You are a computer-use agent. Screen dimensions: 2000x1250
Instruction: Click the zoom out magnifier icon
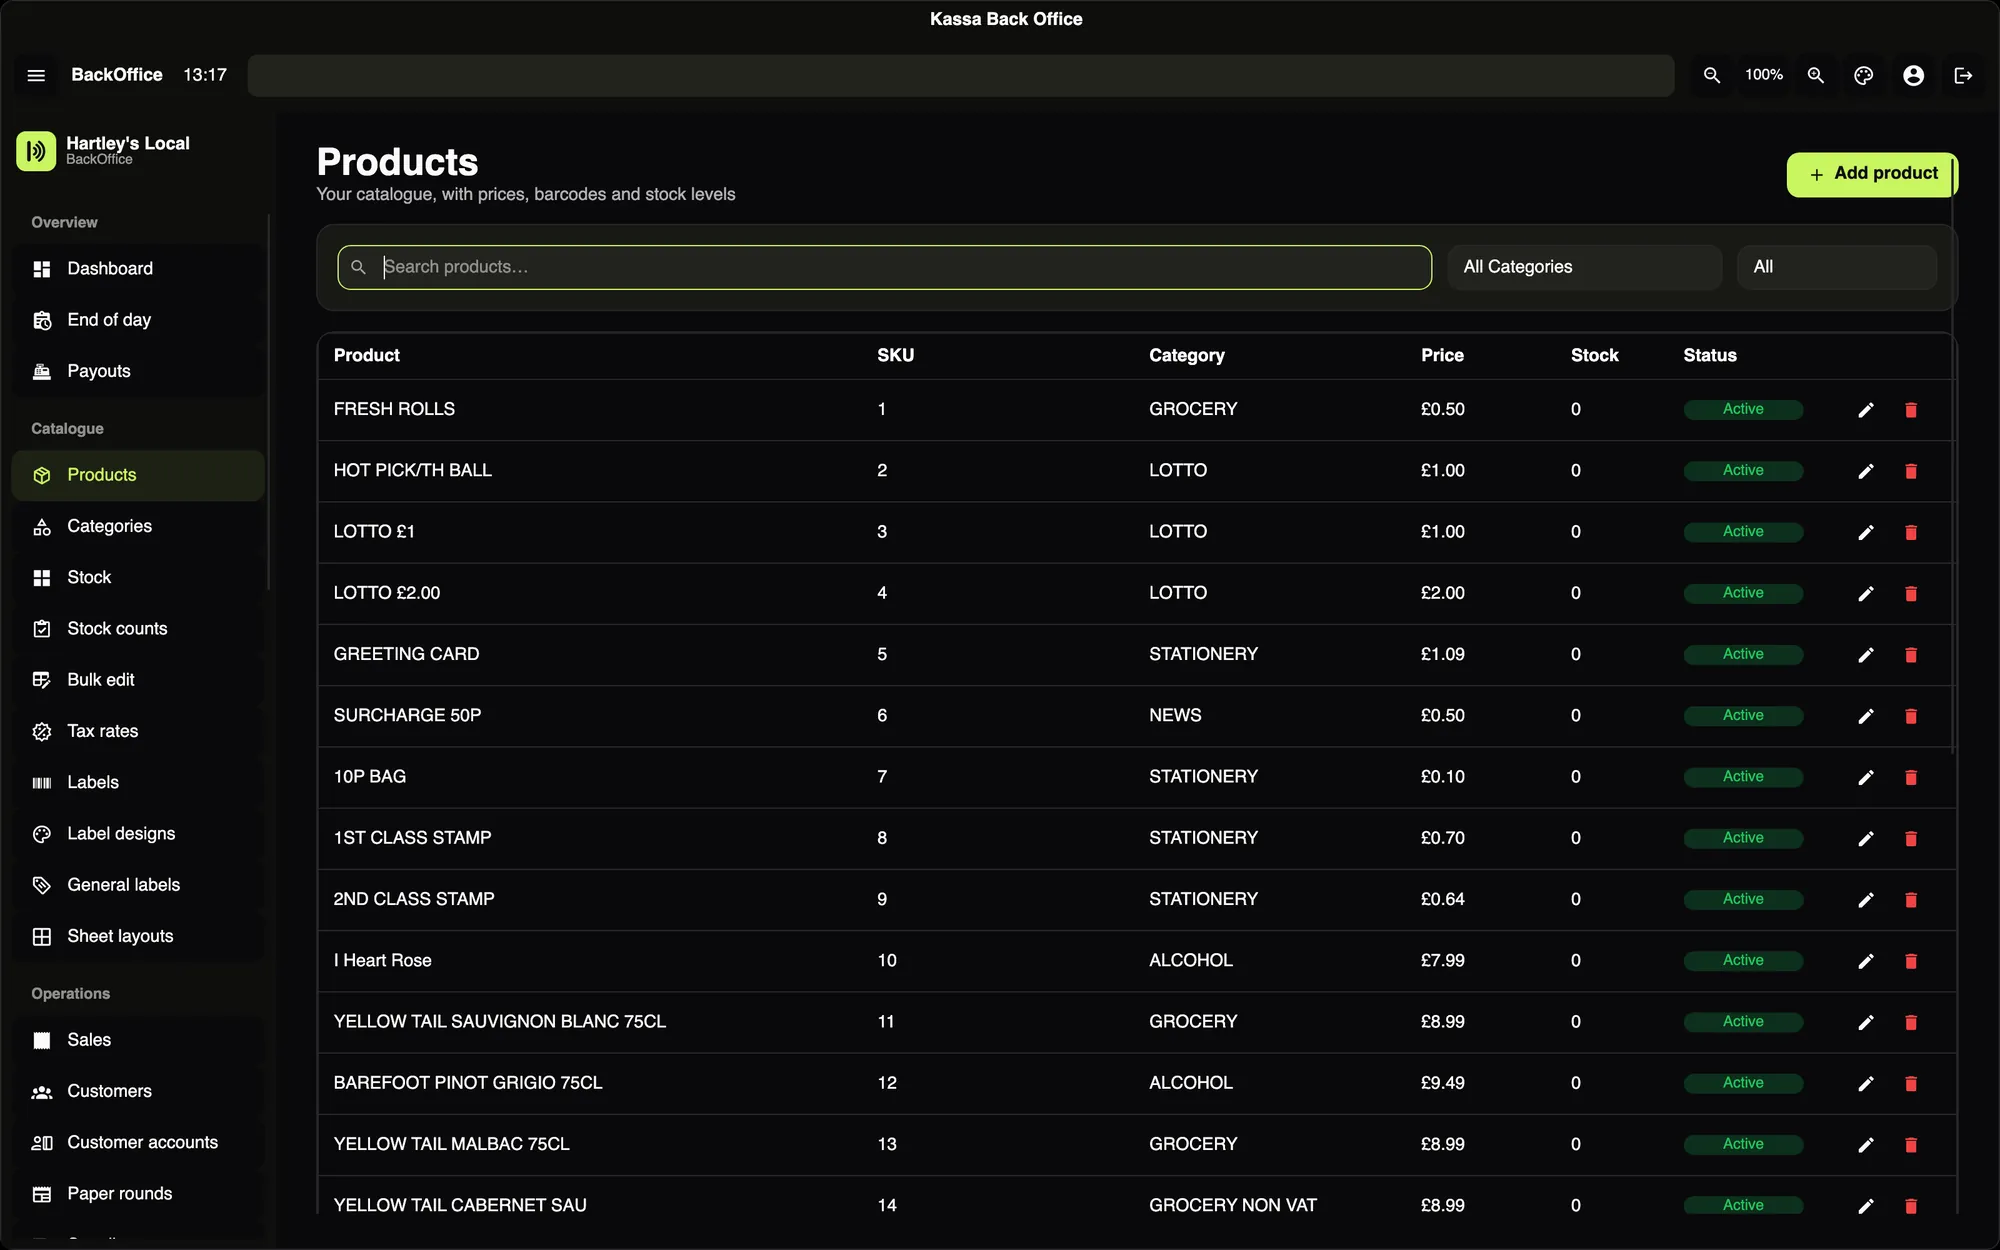click(x=1712, y=75)
